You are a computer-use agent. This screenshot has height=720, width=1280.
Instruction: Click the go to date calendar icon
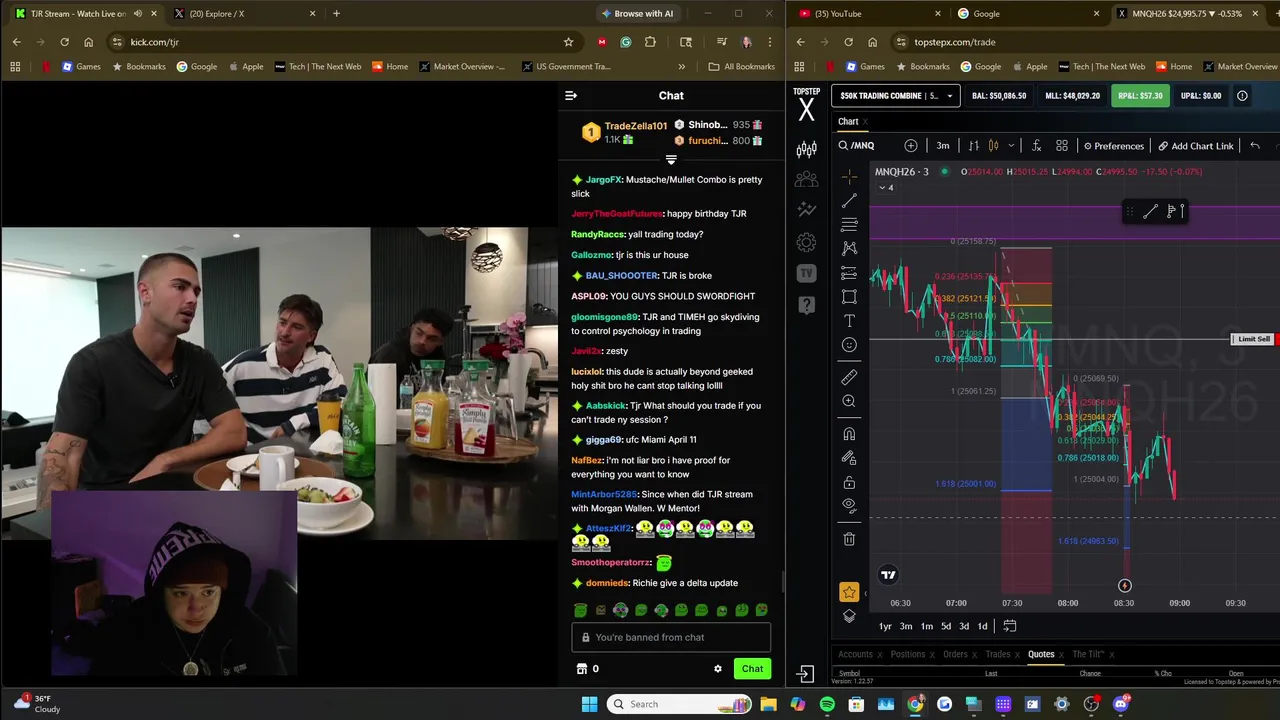pyautogui.click(x=1010, y=626)
